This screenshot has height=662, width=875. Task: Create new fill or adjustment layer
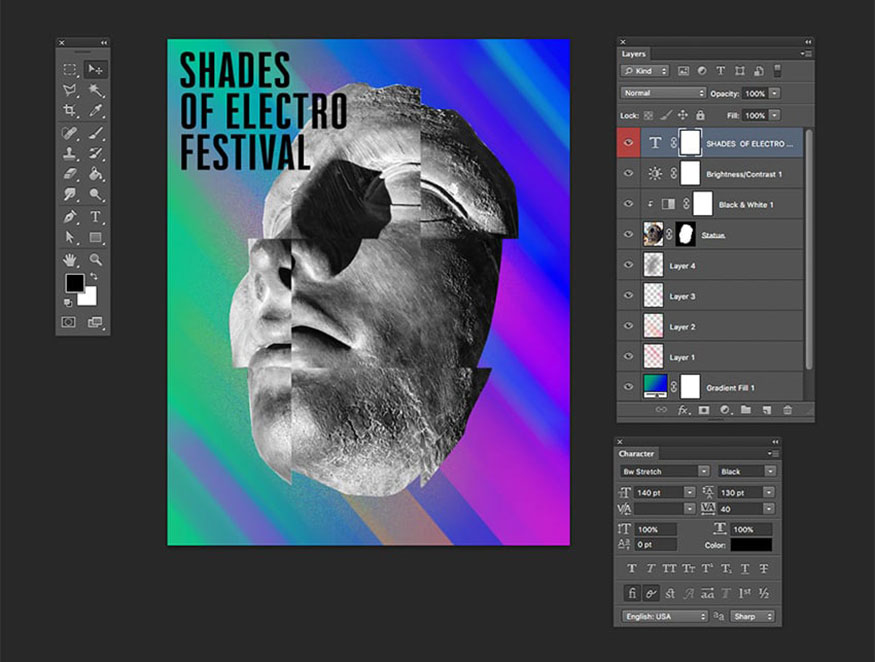click(725, 410)
